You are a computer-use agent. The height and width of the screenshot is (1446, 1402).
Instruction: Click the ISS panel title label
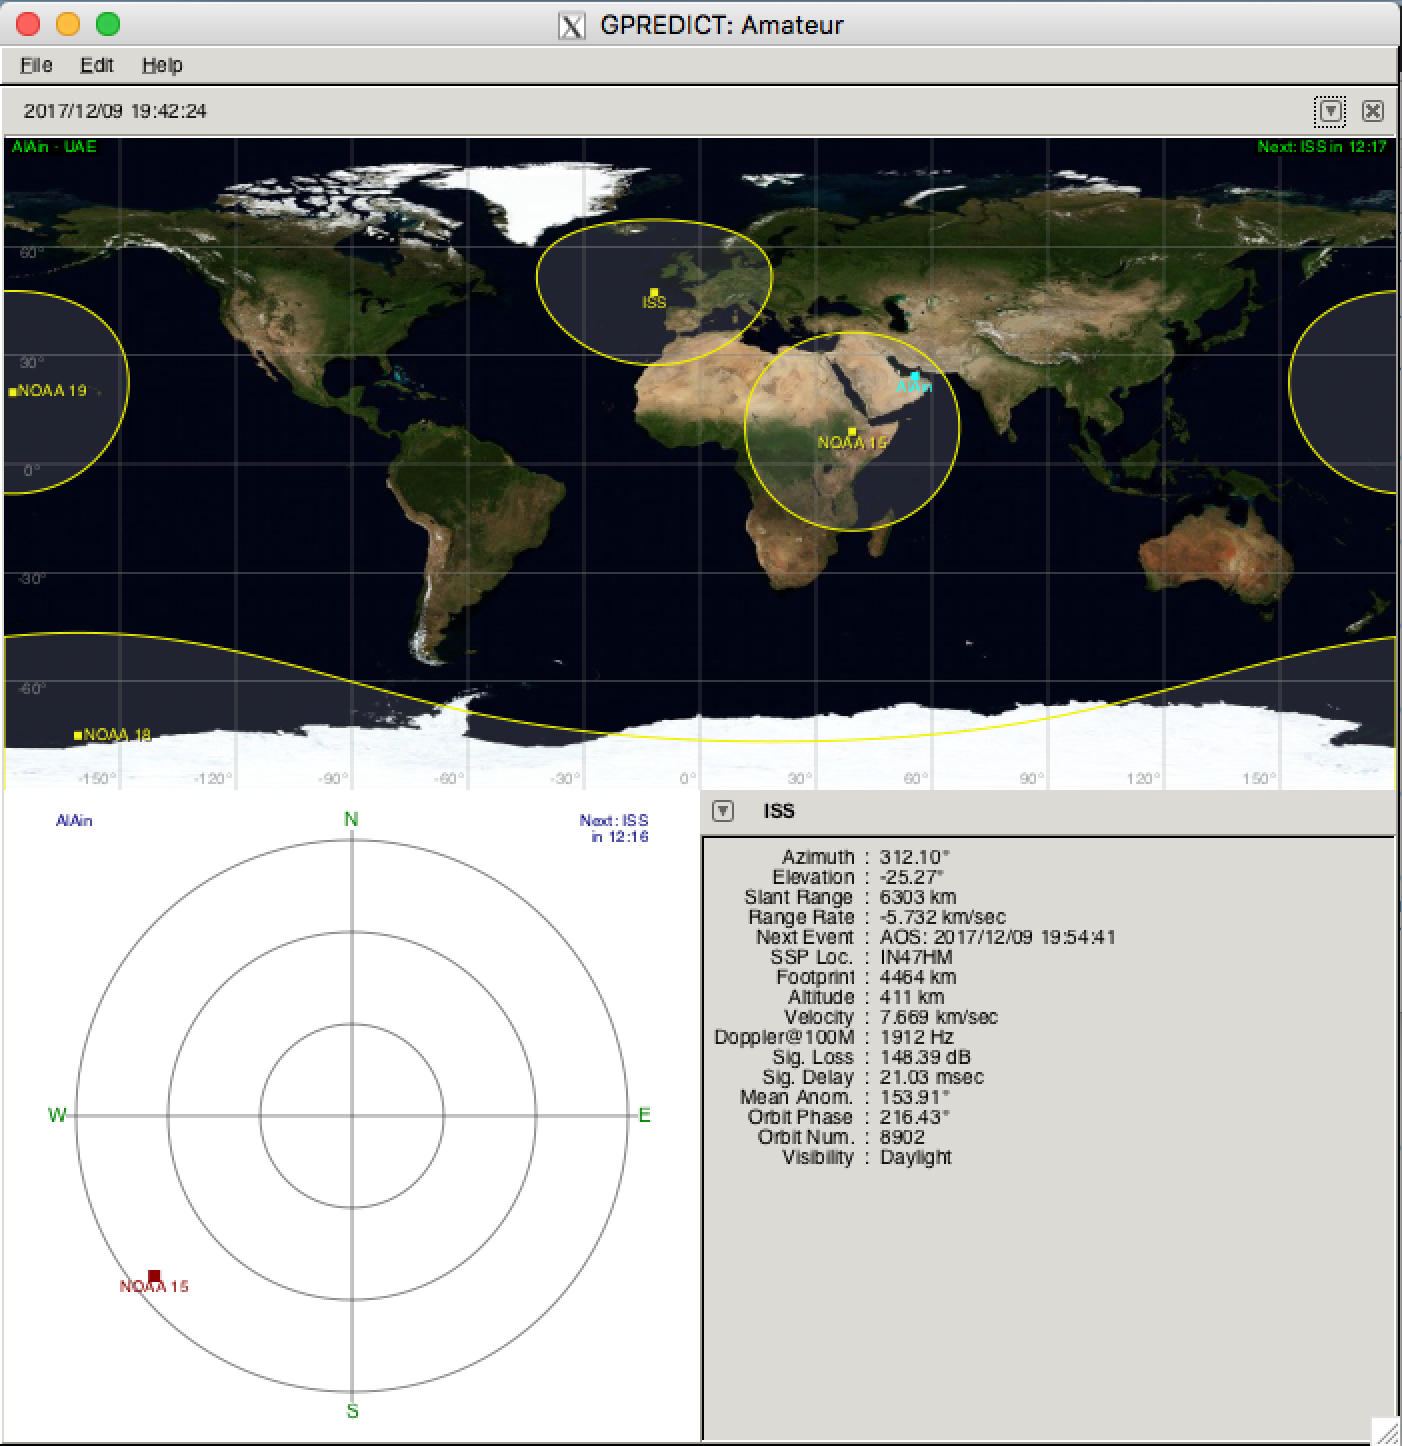tap(779, 811)
